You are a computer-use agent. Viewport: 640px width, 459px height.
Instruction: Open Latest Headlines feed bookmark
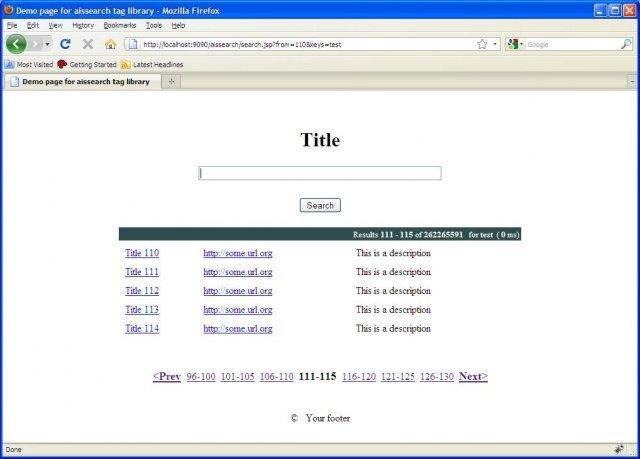point(152,64)
